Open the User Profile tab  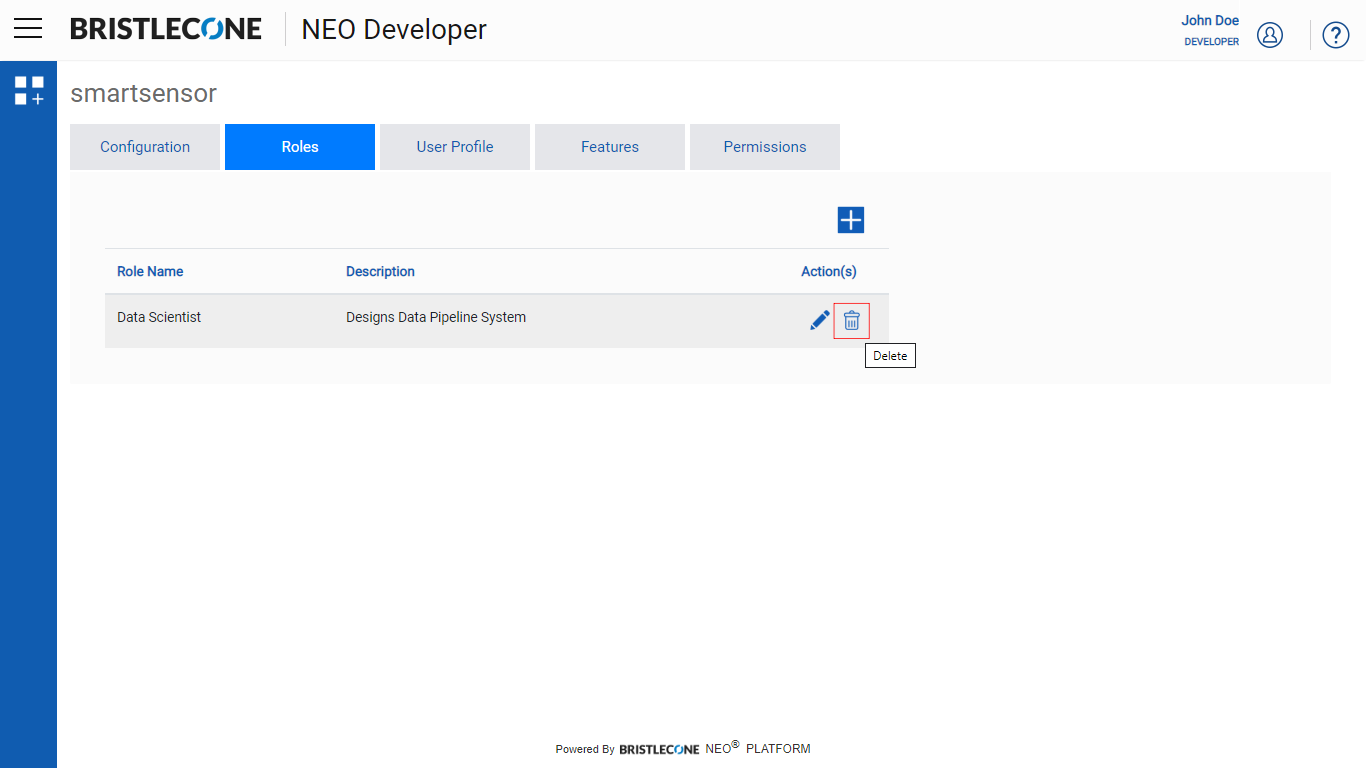[x=455, y=147]
